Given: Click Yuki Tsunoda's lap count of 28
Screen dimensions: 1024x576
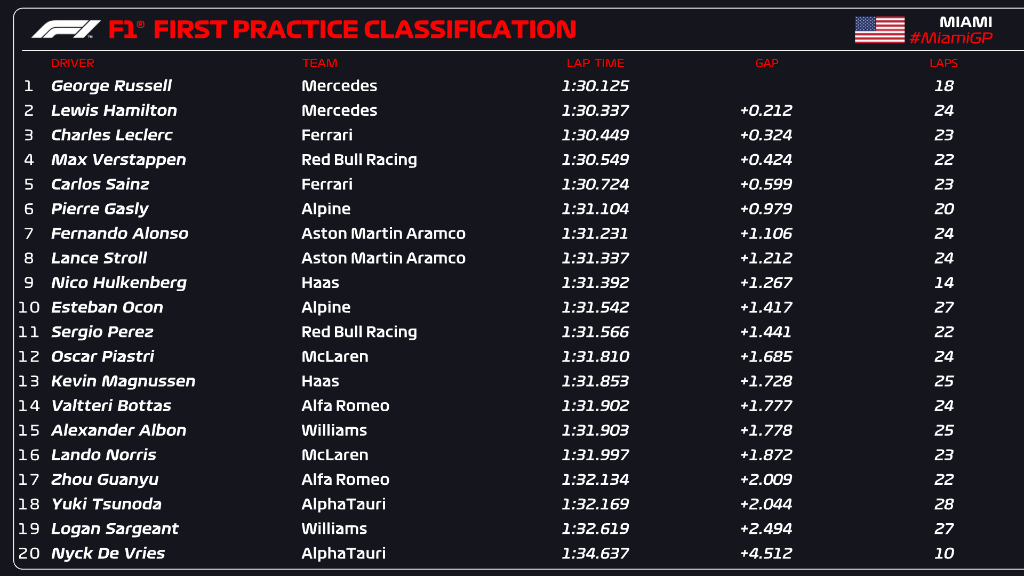Looking at the screenshot, I should (x=943, y=504).
